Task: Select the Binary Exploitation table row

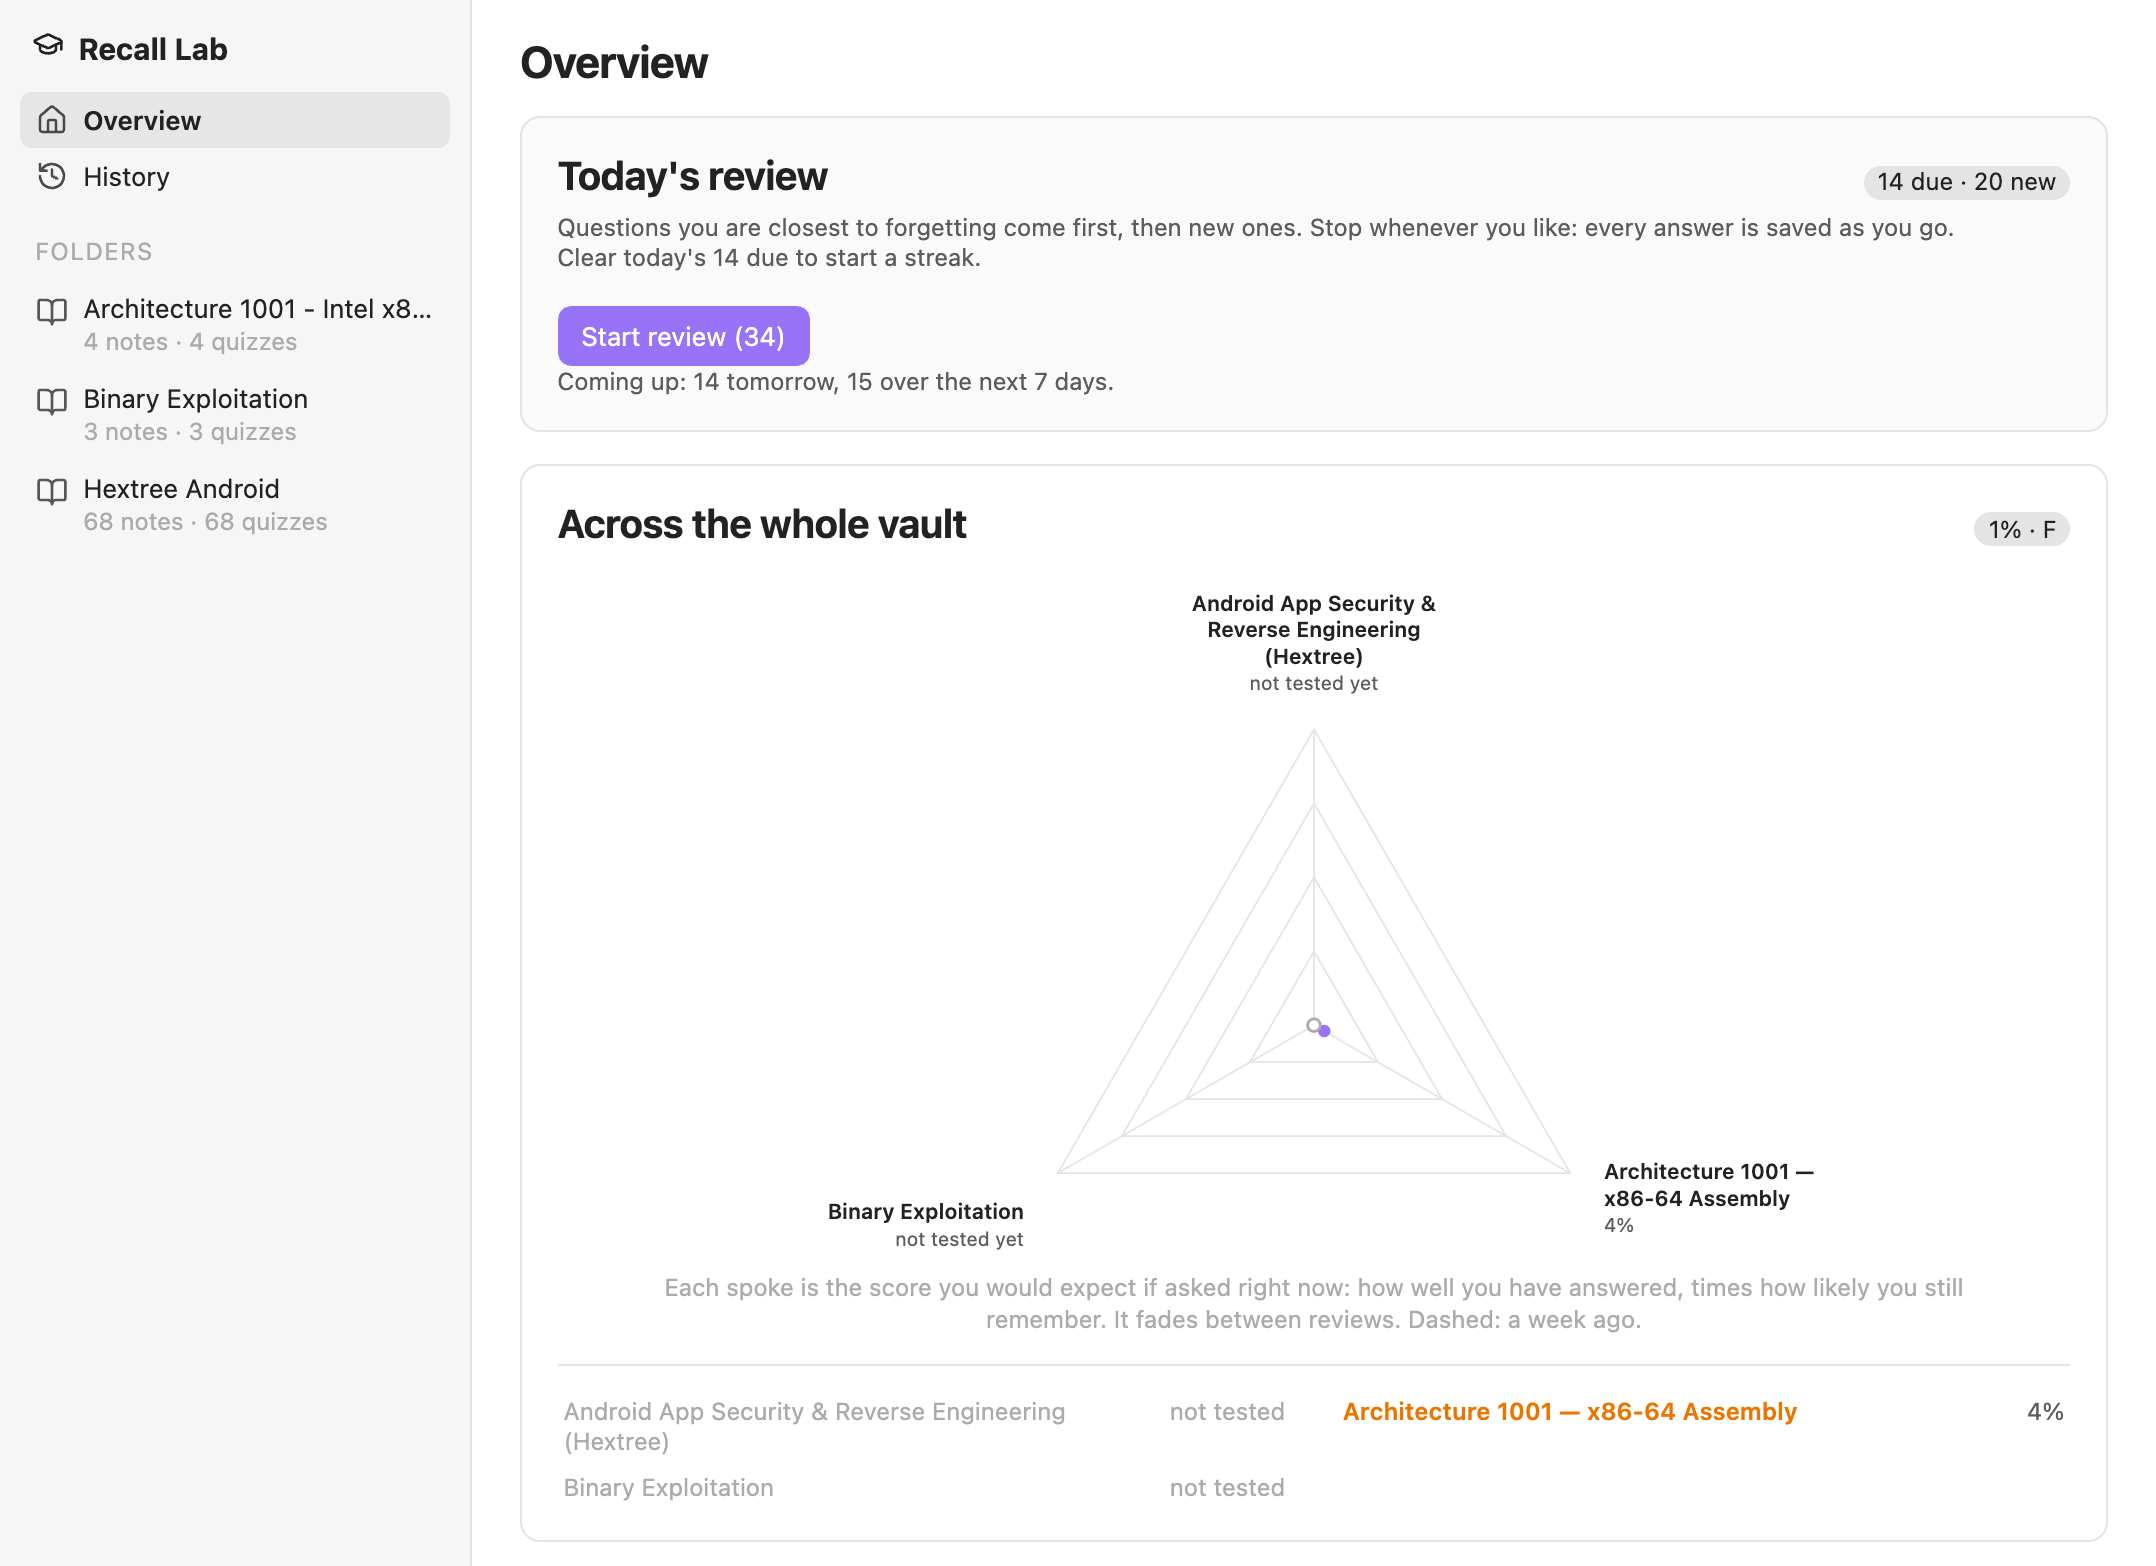Action: coord(924,1487)
